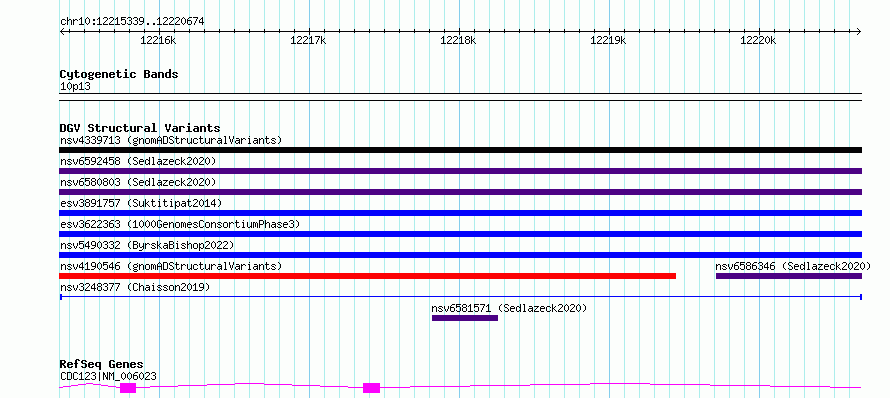The width and height of the screenshot is (890, 398).
Task: Click the Cytogenetic Bands track title
Action: [x=119, y=74]
